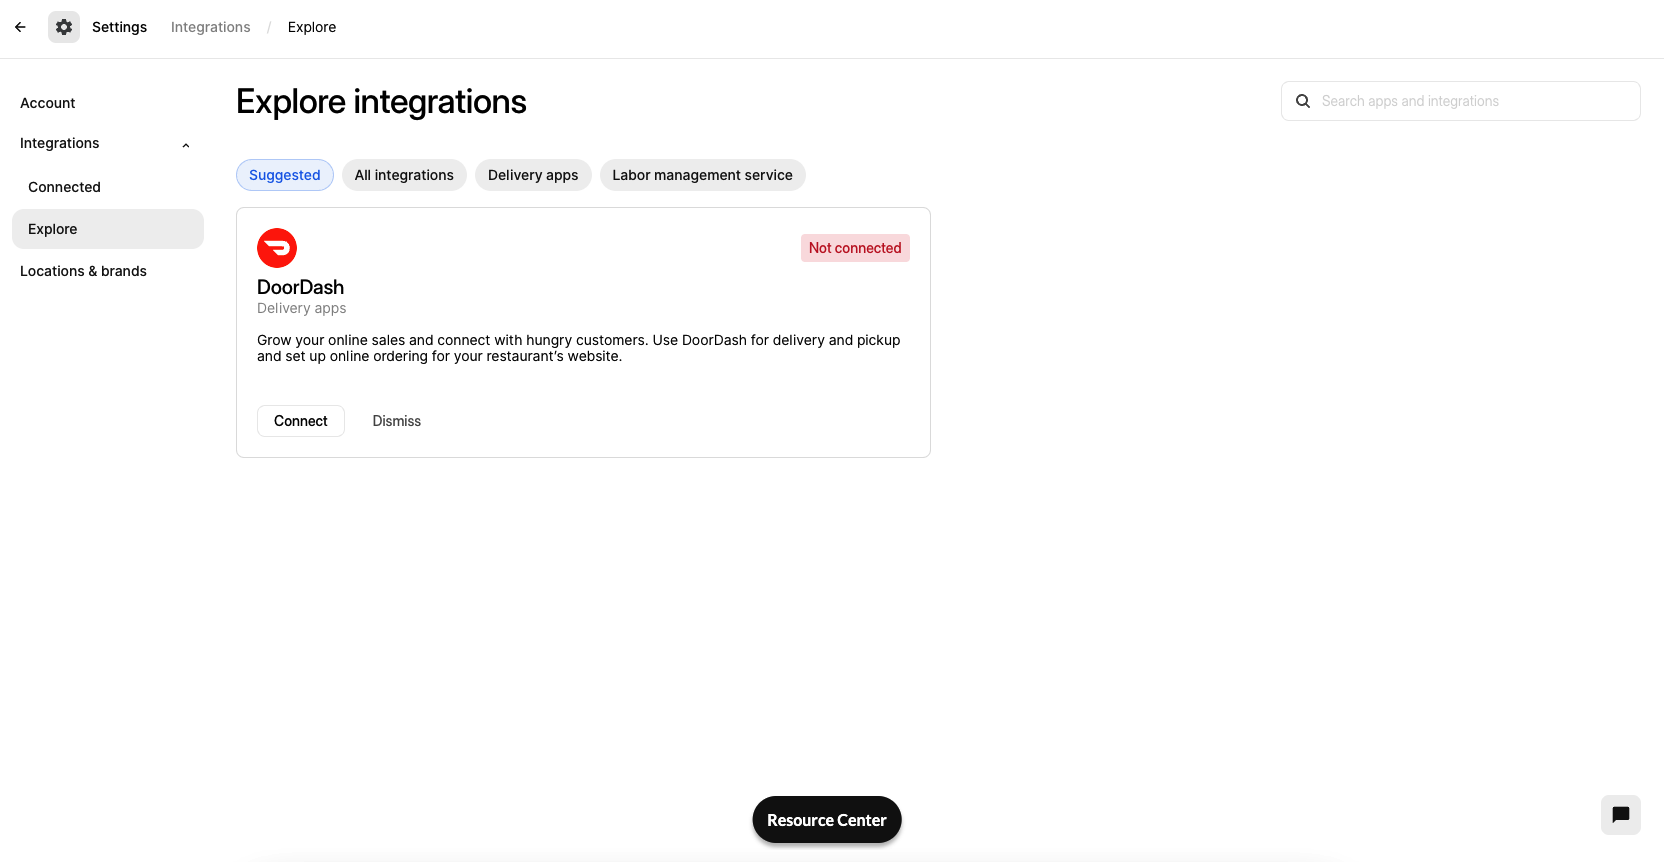Click the back arrow icon
The width and height of the screenshot is (1664, 862).
coord(20,27)
